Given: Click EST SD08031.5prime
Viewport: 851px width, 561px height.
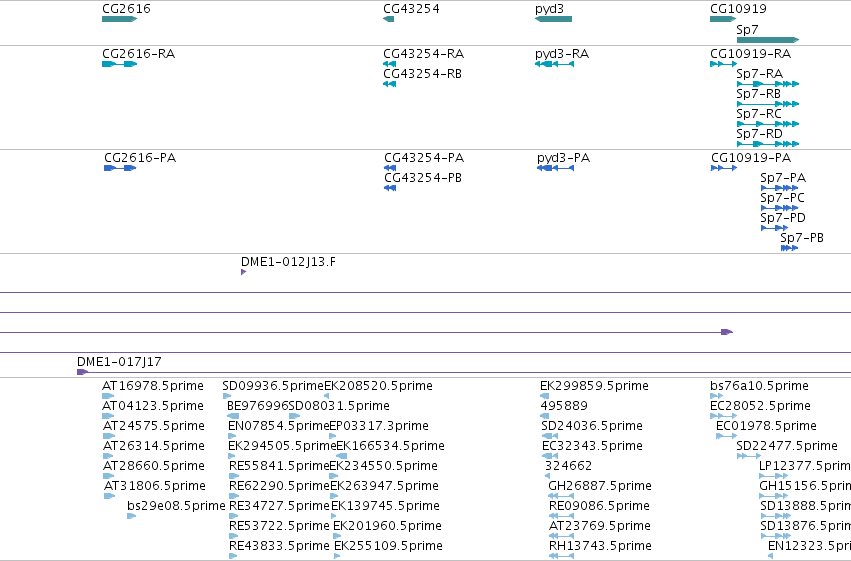Looking at the screenshot, I should tap(295, 416).
